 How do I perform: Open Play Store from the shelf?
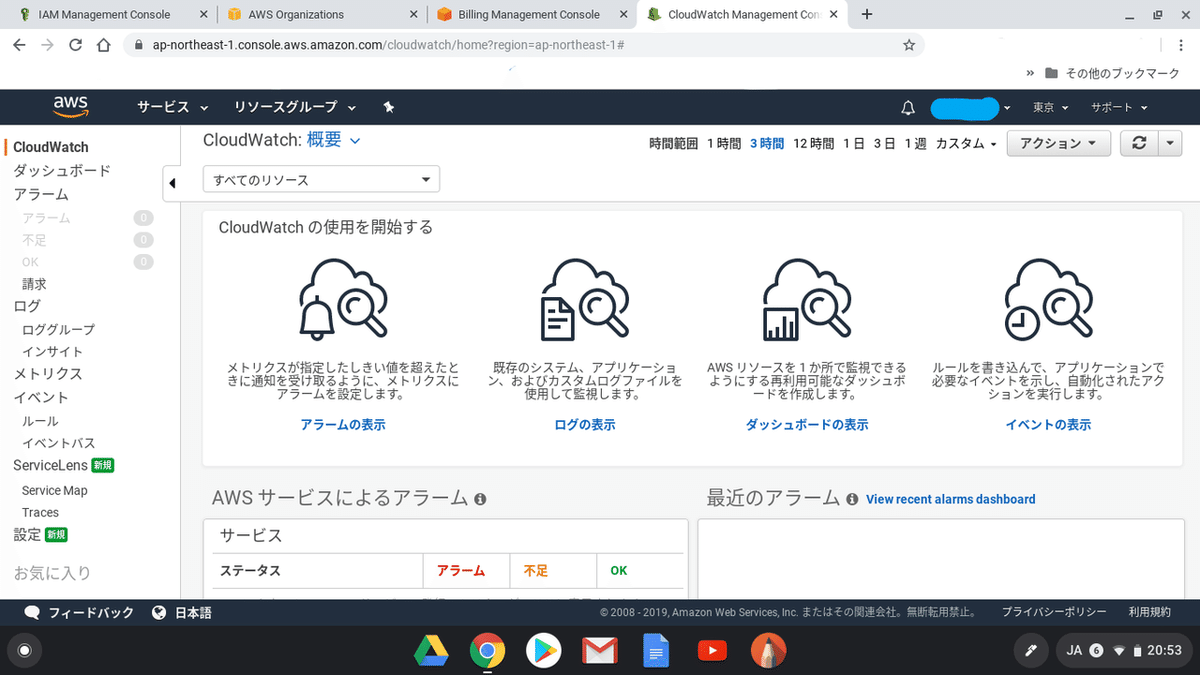pos(543,652)
